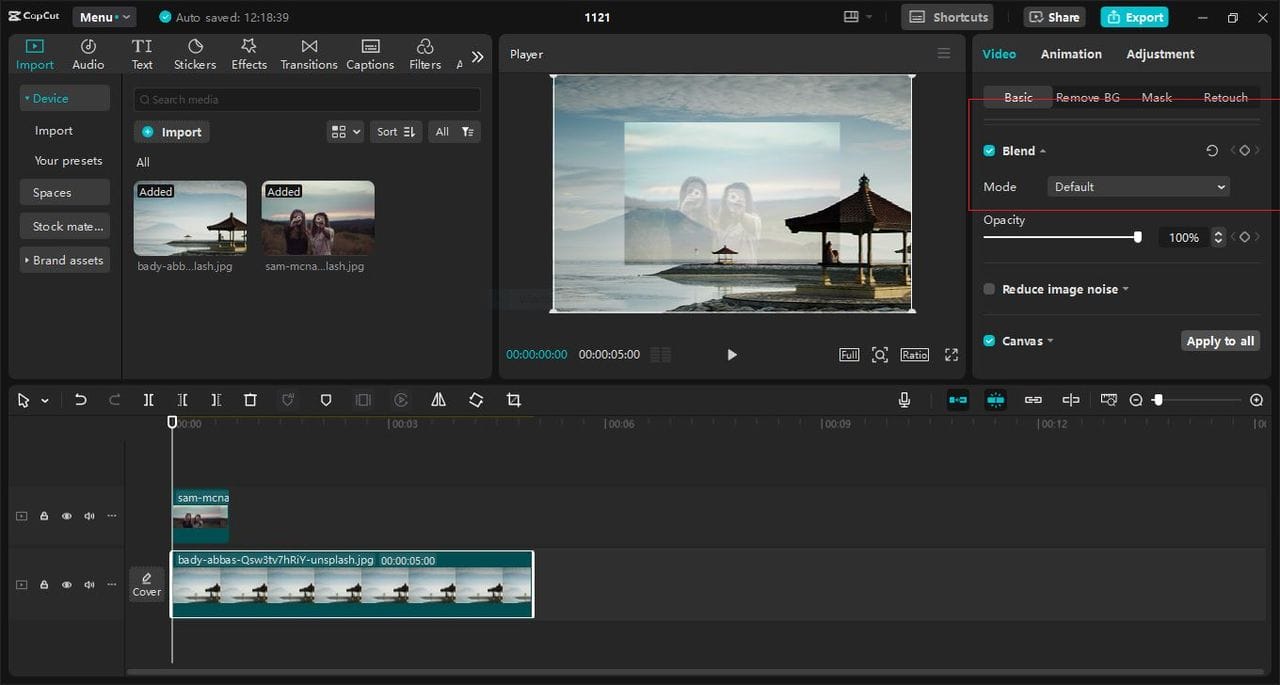Open the Stickers panel in the top bar
Screen dimensions: 1280x685
pos(194,52)
